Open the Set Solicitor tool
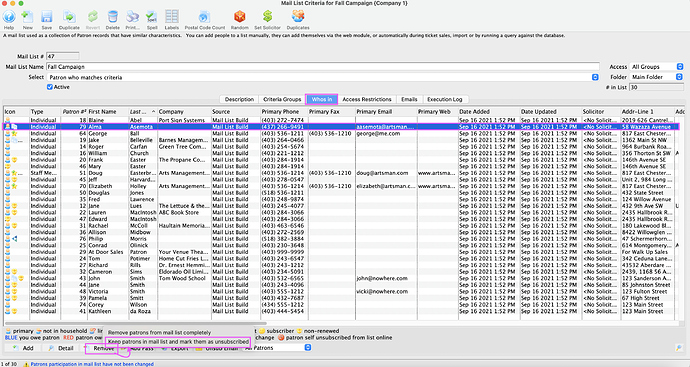 267,18
